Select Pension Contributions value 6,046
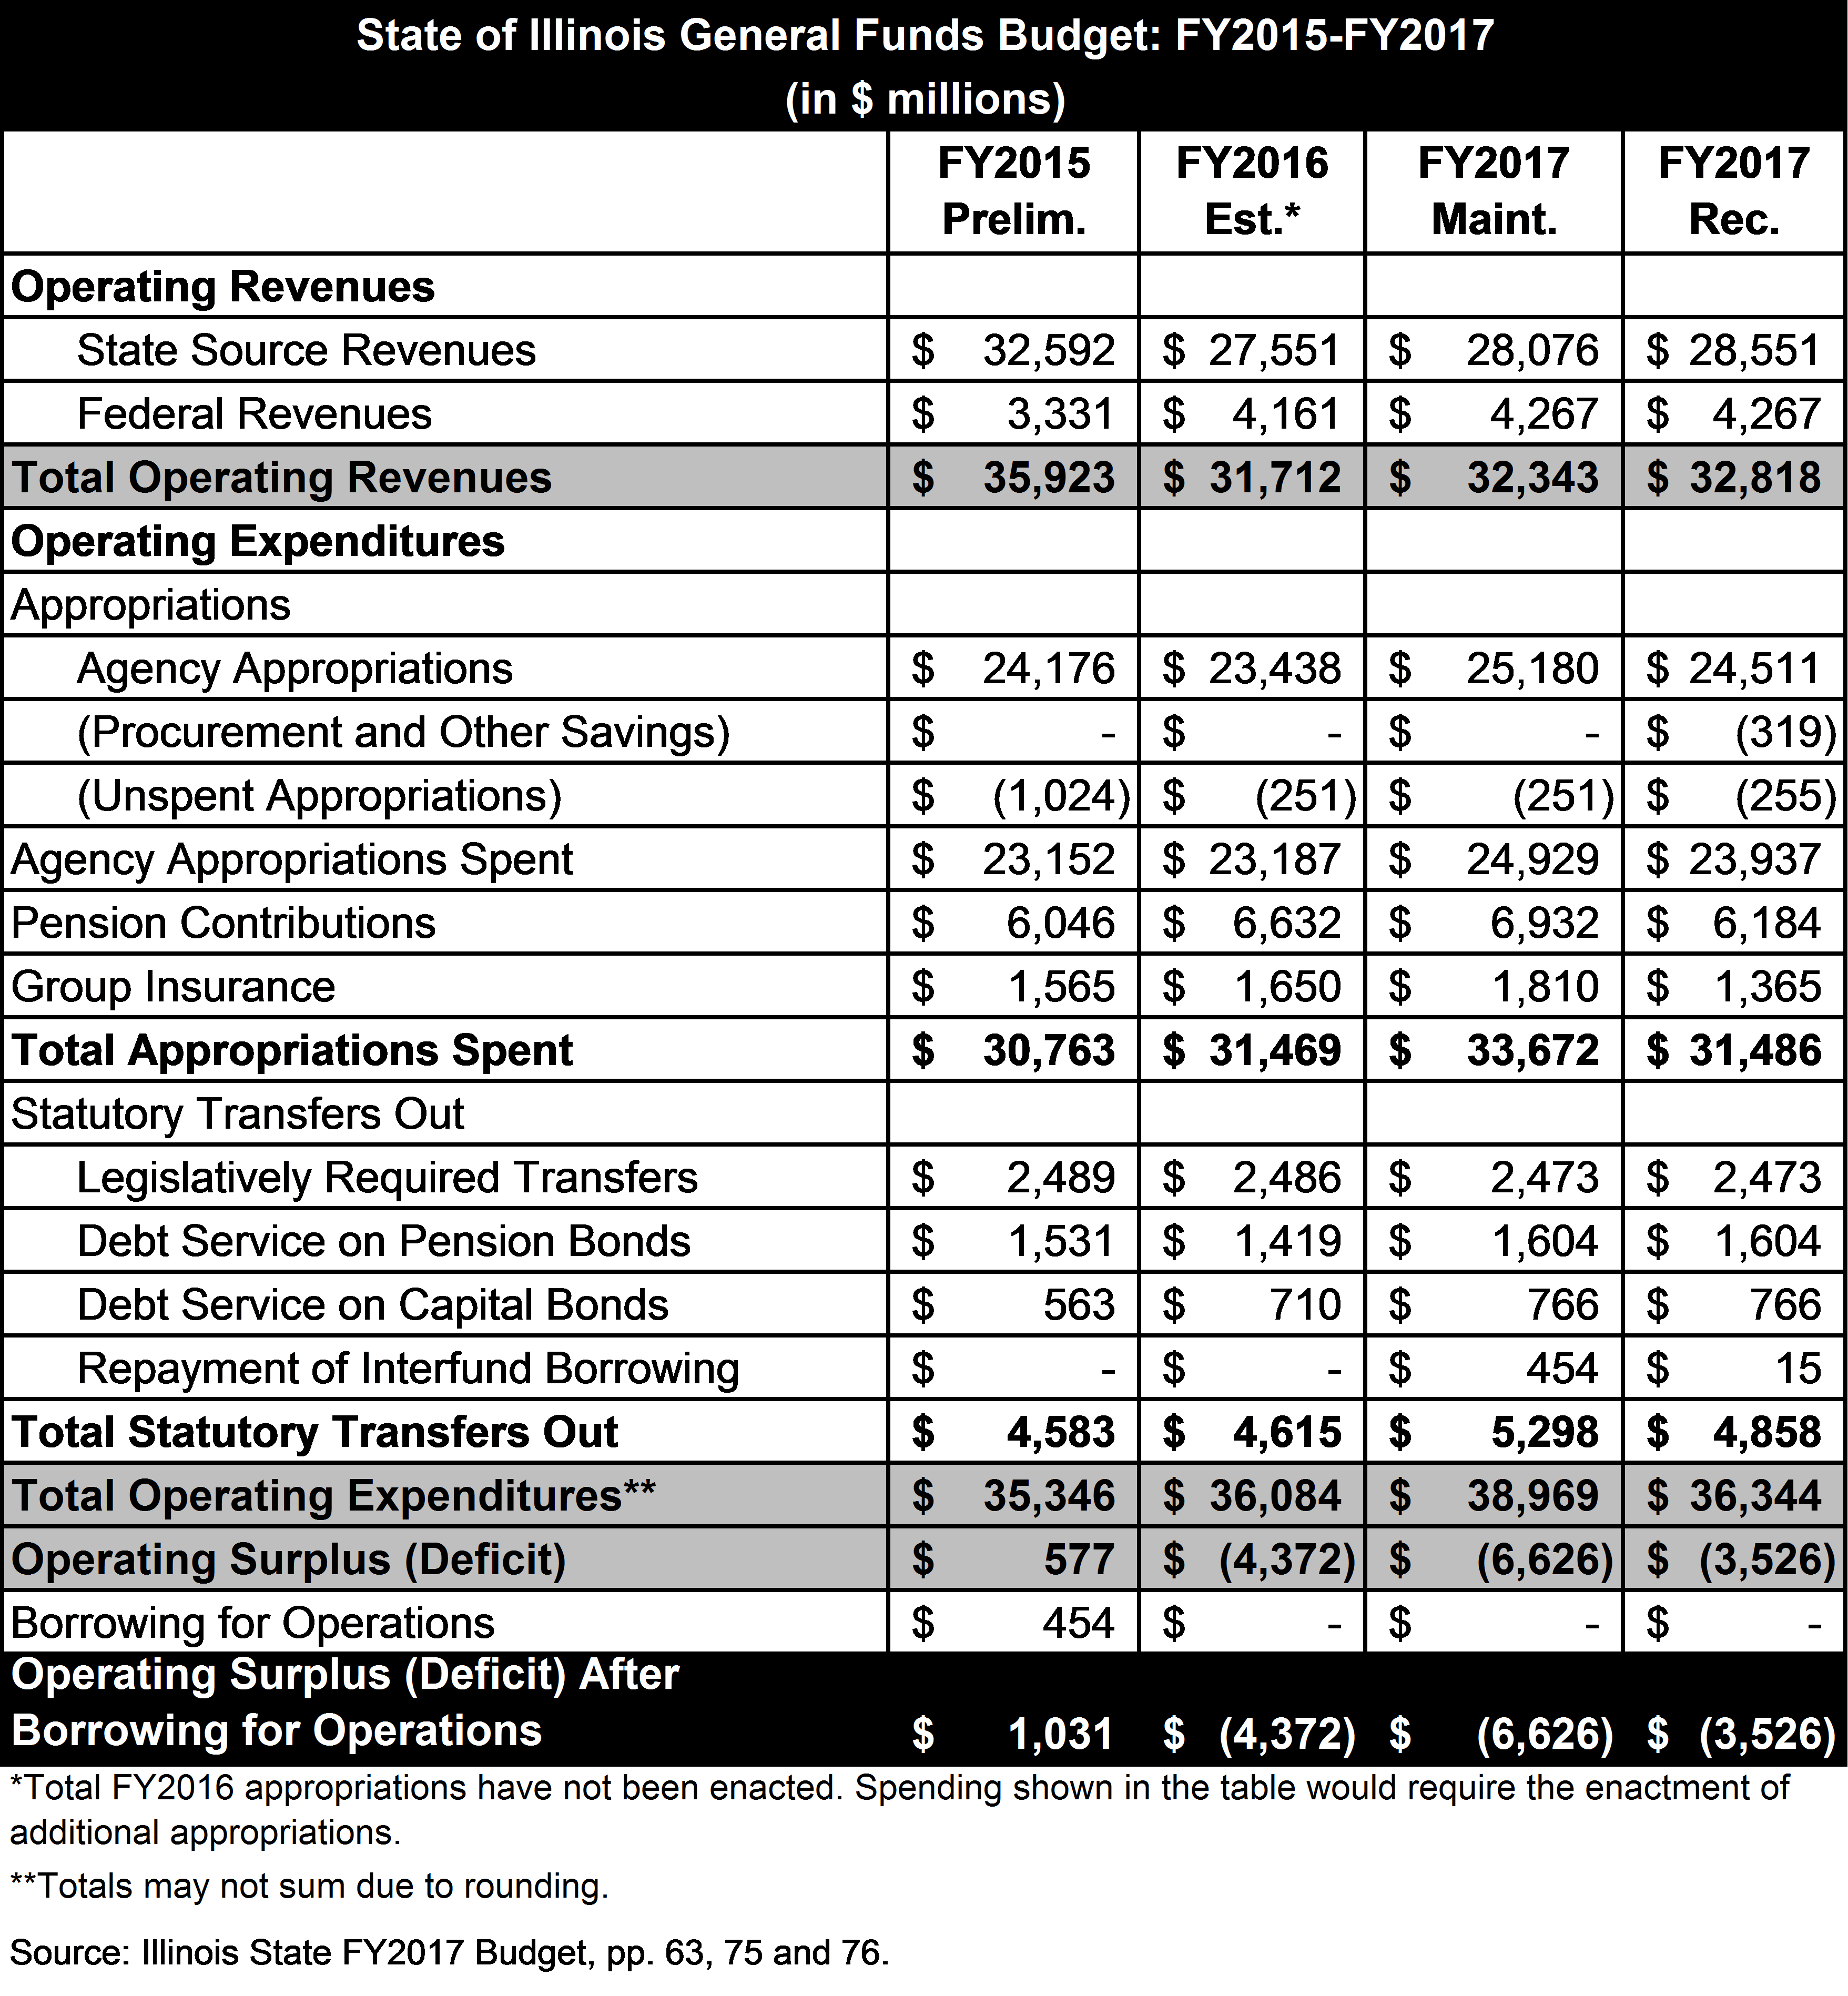Screen dimensions: 1848x1996 (1060, 923)
